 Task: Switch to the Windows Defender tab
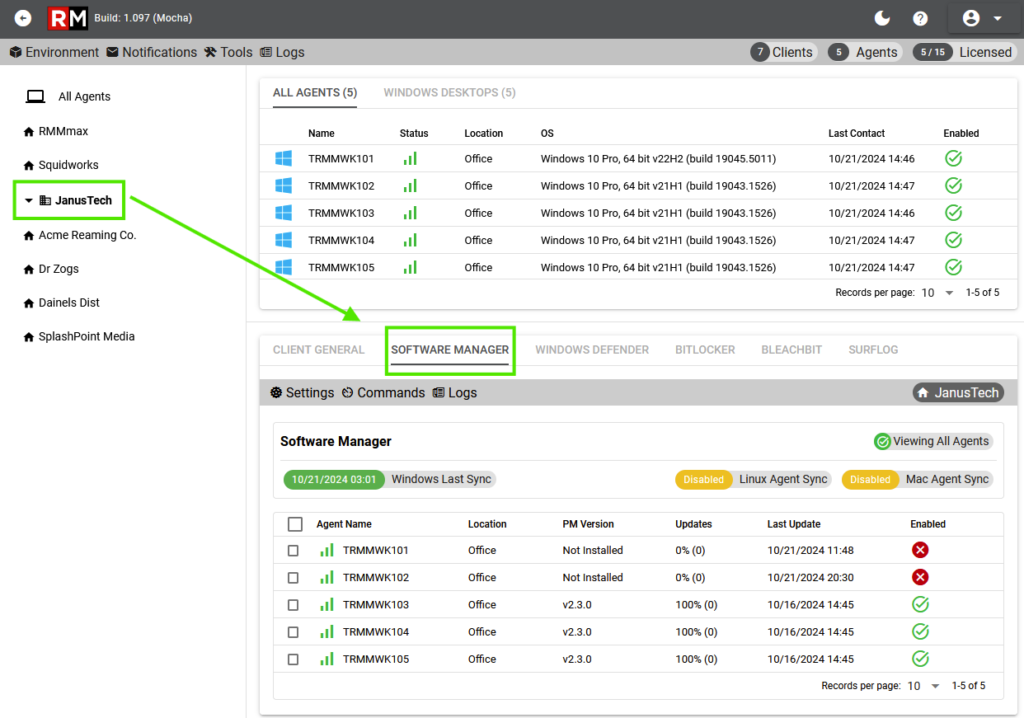(592, 350)
